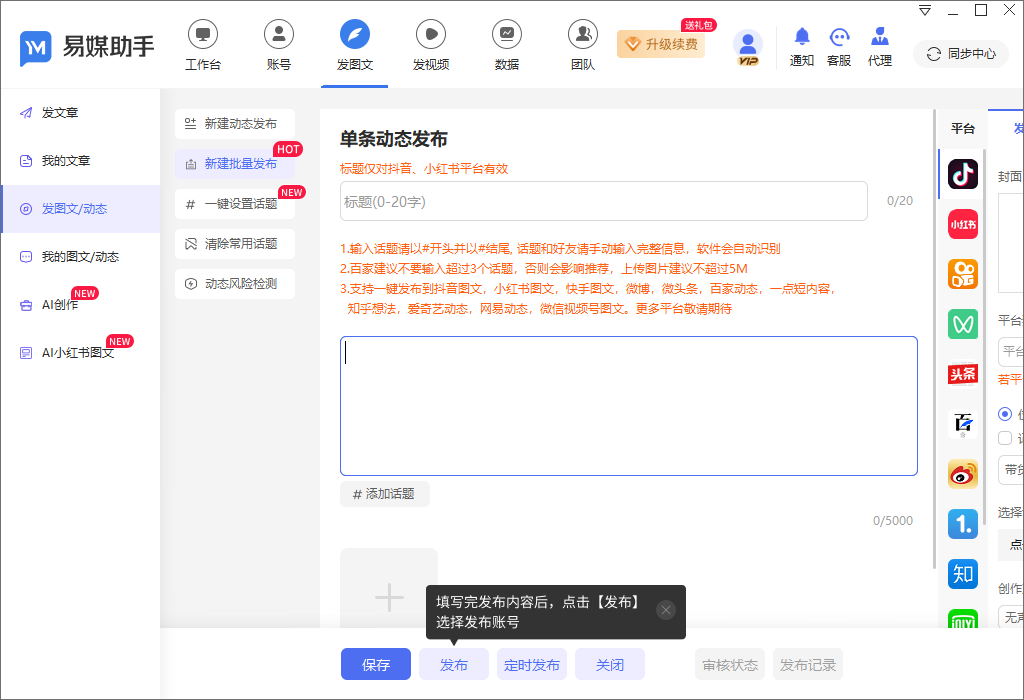Screen dimensions: 1024x700
Task: Click the 标题 title input field
Action: tap(603, 201)
